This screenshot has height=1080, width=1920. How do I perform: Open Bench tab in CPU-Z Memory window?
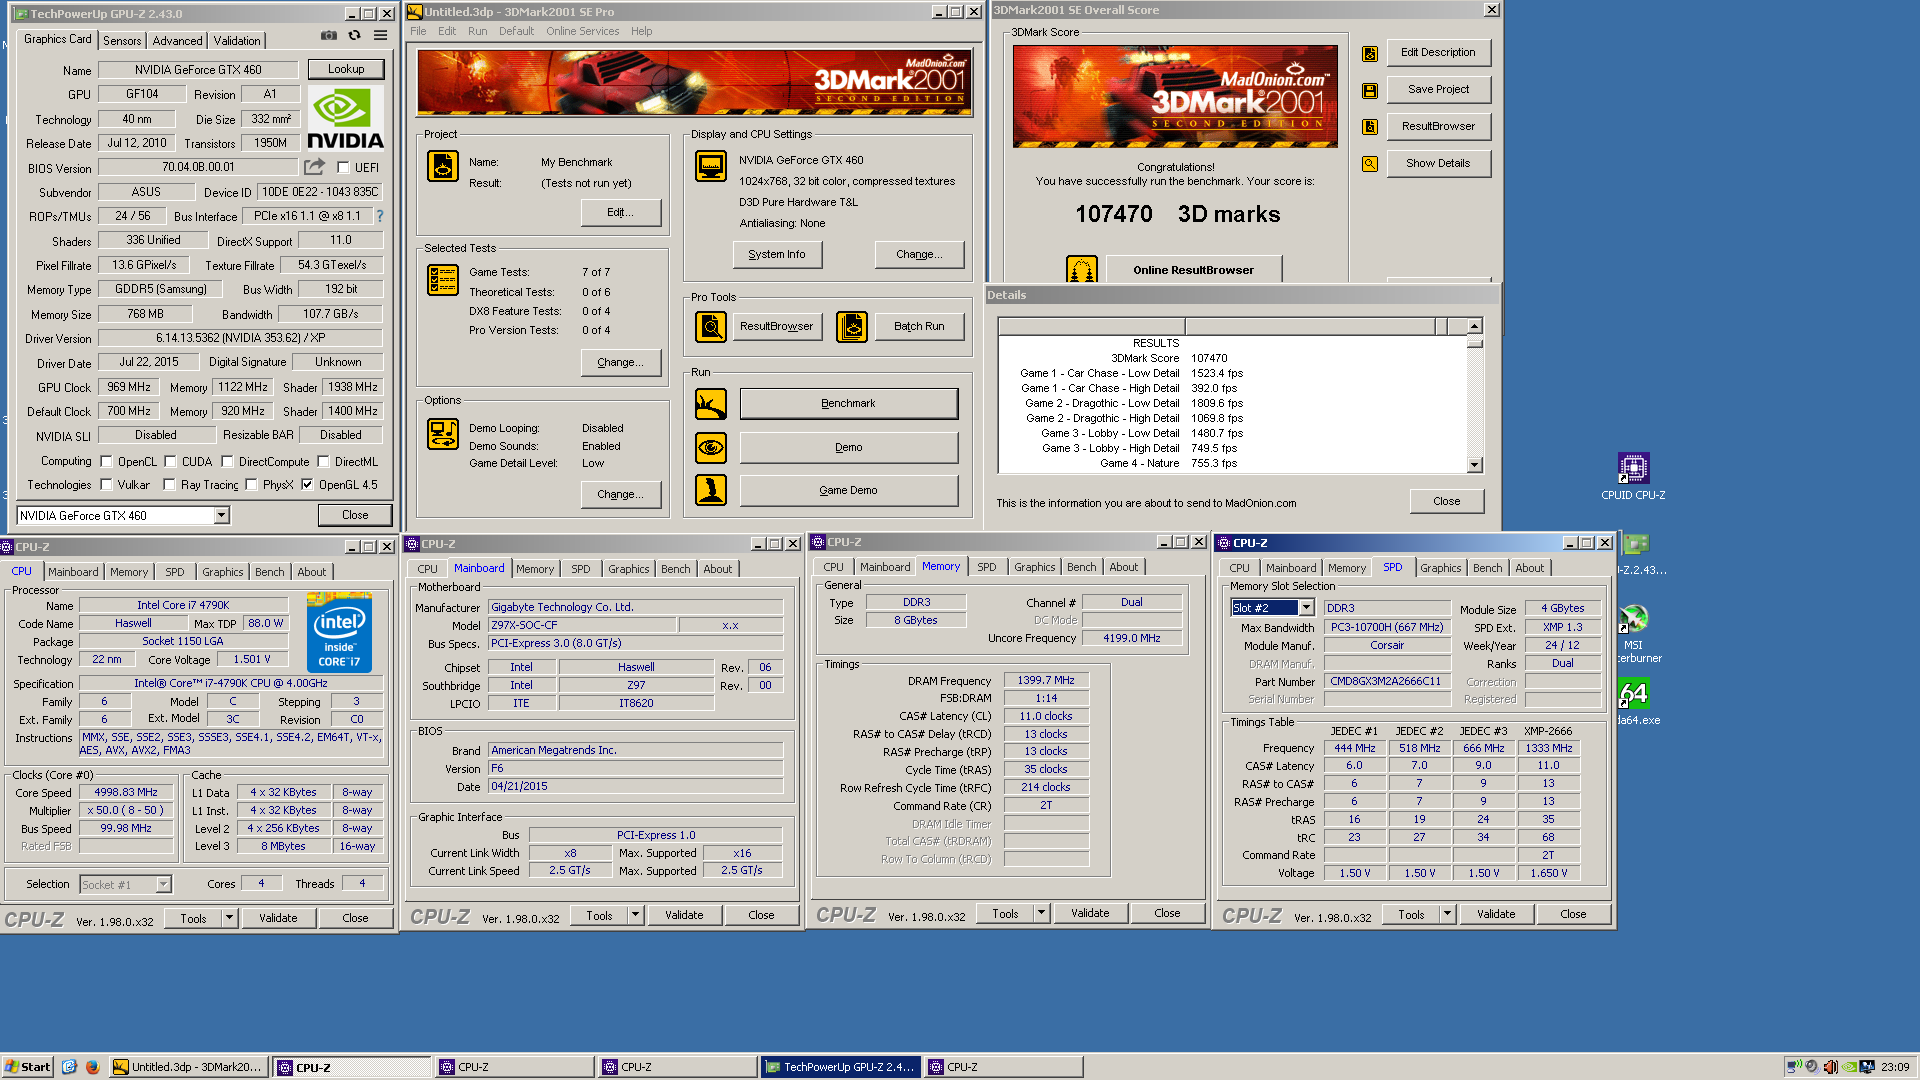point(1081,567)
